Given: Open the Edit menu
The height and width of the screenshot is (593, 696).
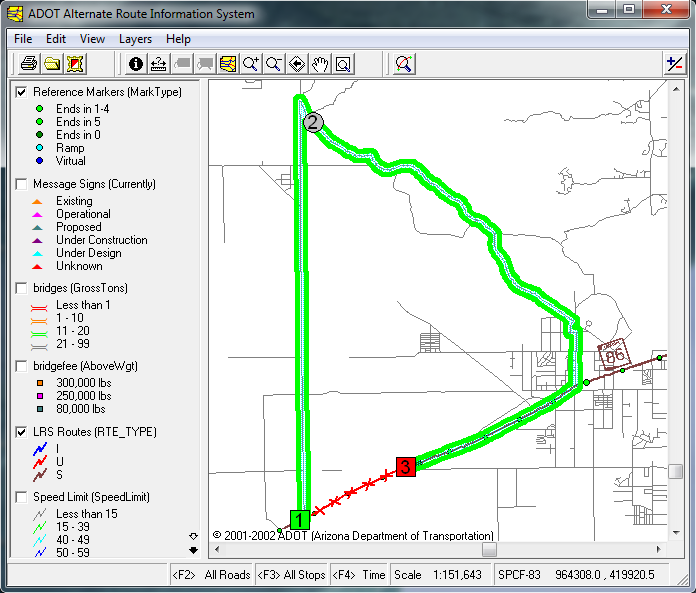Looking at the screenshot, I should coord(56,39).
